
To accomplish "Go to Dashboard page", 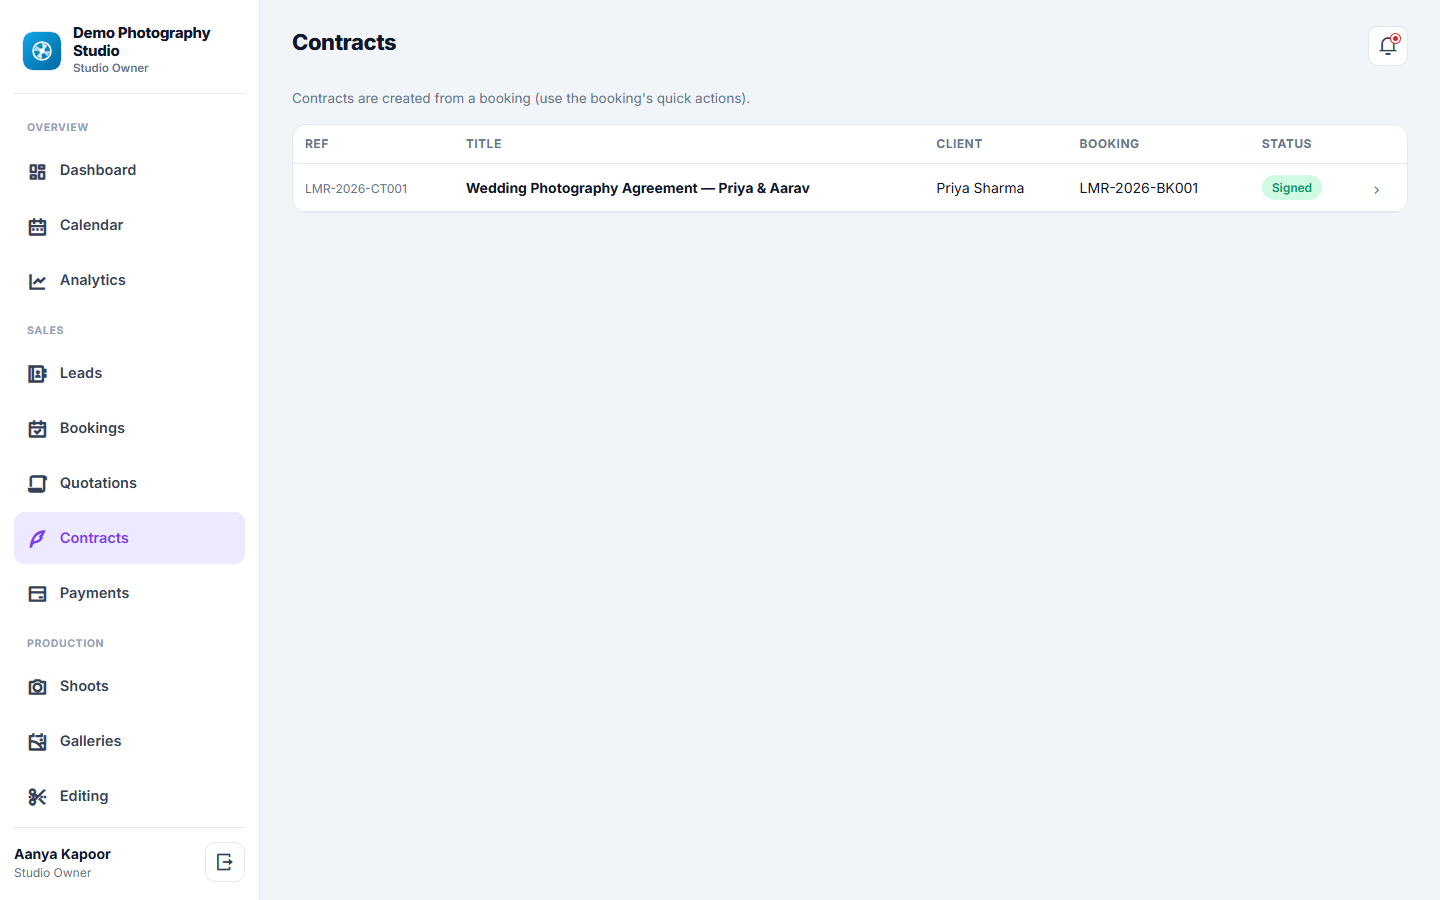I will pyautogui.click(x=129, y=171).
